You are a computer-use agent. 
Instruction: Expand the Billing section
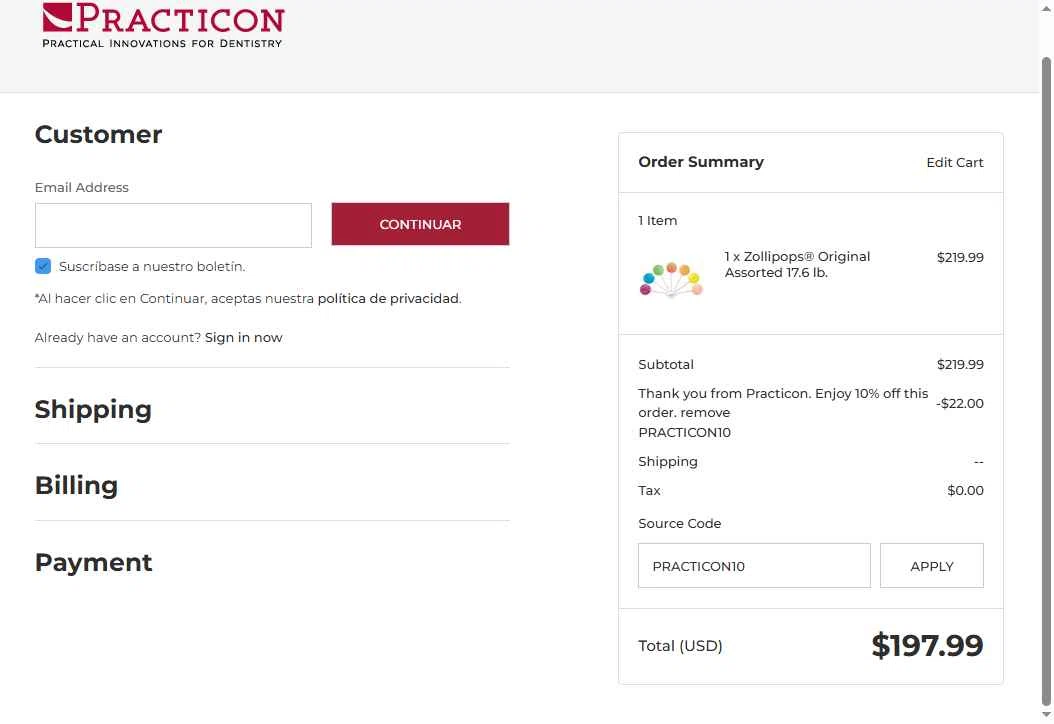76,485
